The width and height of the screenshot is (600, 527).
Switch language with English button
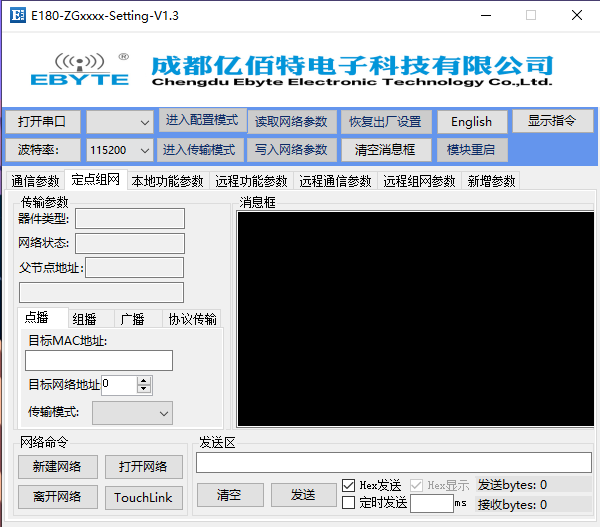(472, 122)
